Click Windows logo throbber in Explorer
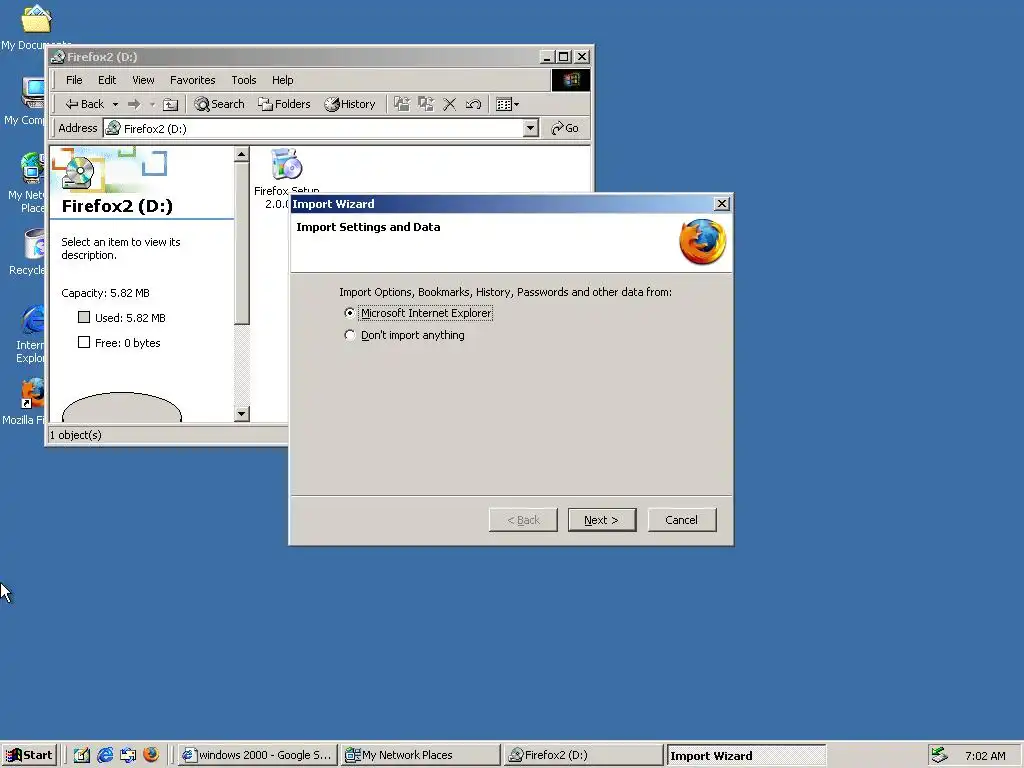 pos(571,80)
